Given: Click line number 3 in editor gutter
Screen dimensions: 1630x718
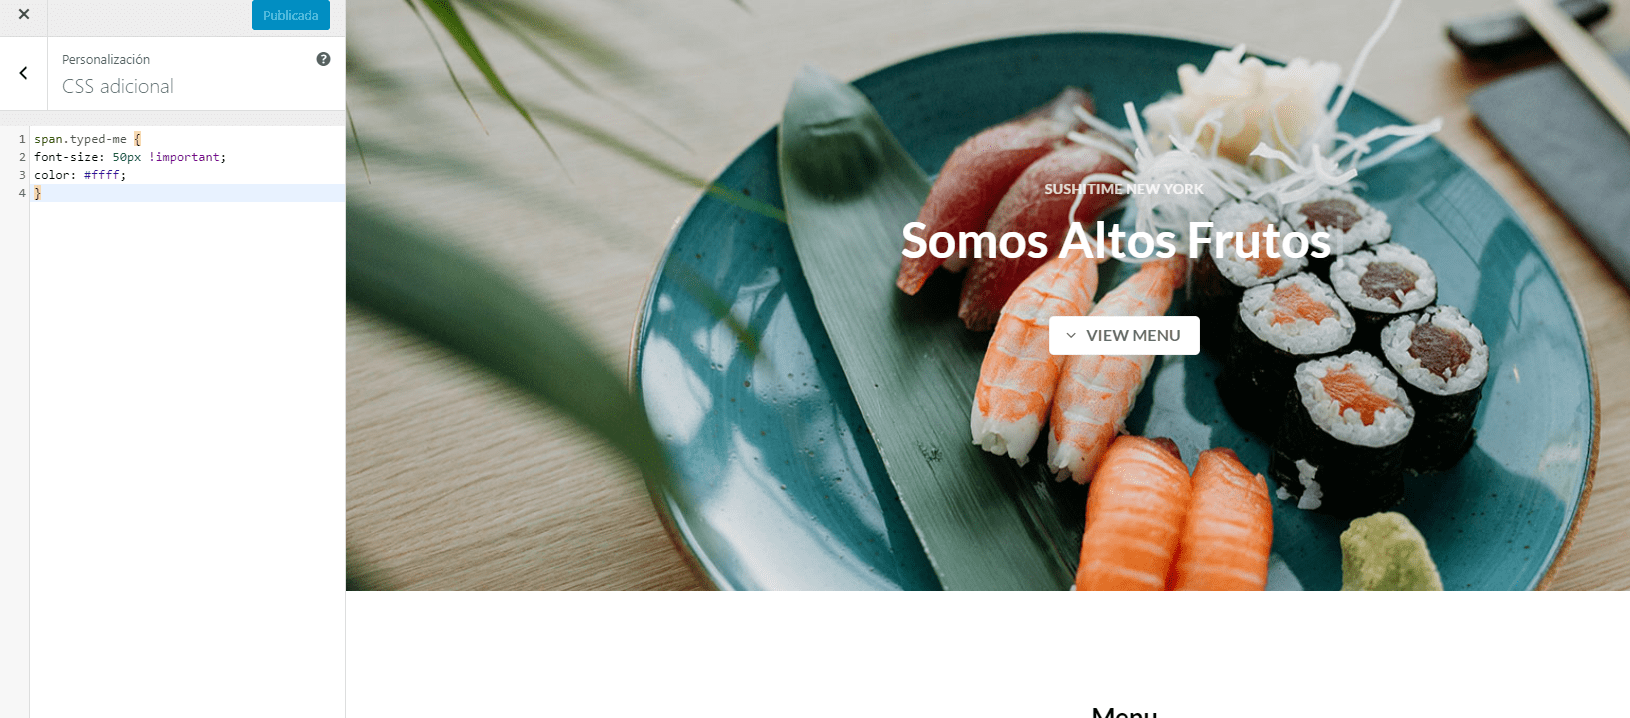Looking at the screenshot, I should coord(22,175).
